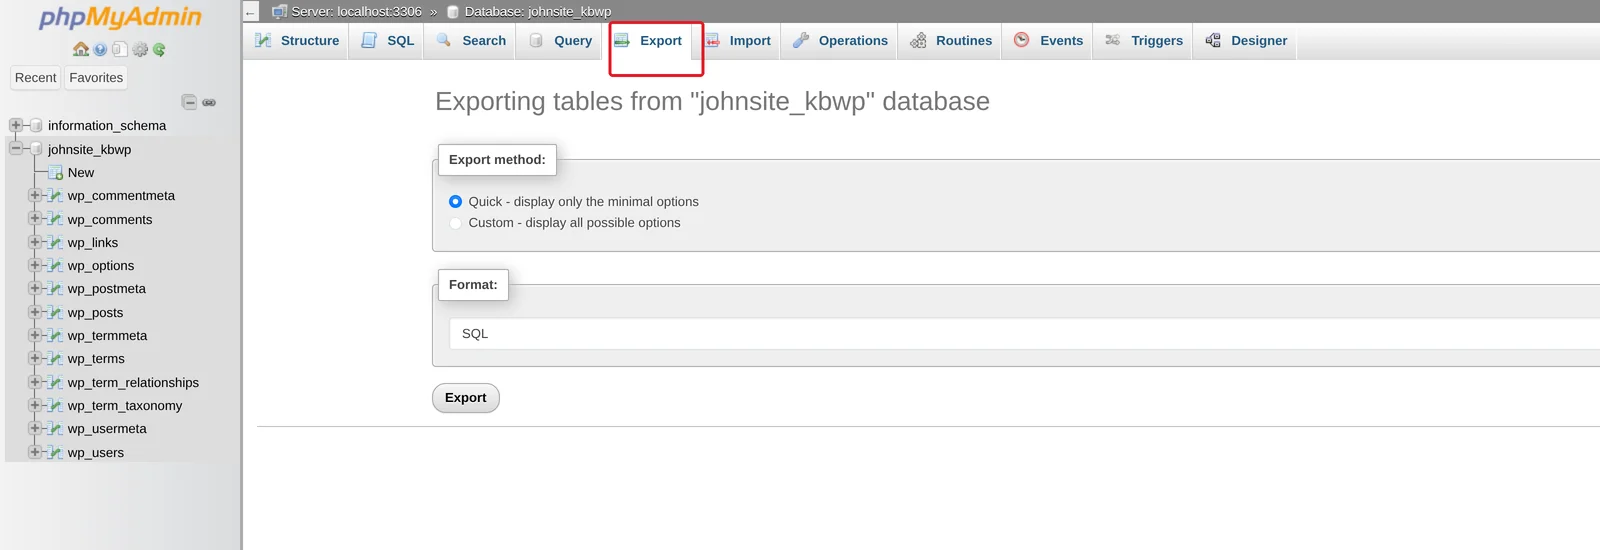This screenshot has width=1600, height=550.
Task: Open the Structure tab
Action: coord(297,41)
